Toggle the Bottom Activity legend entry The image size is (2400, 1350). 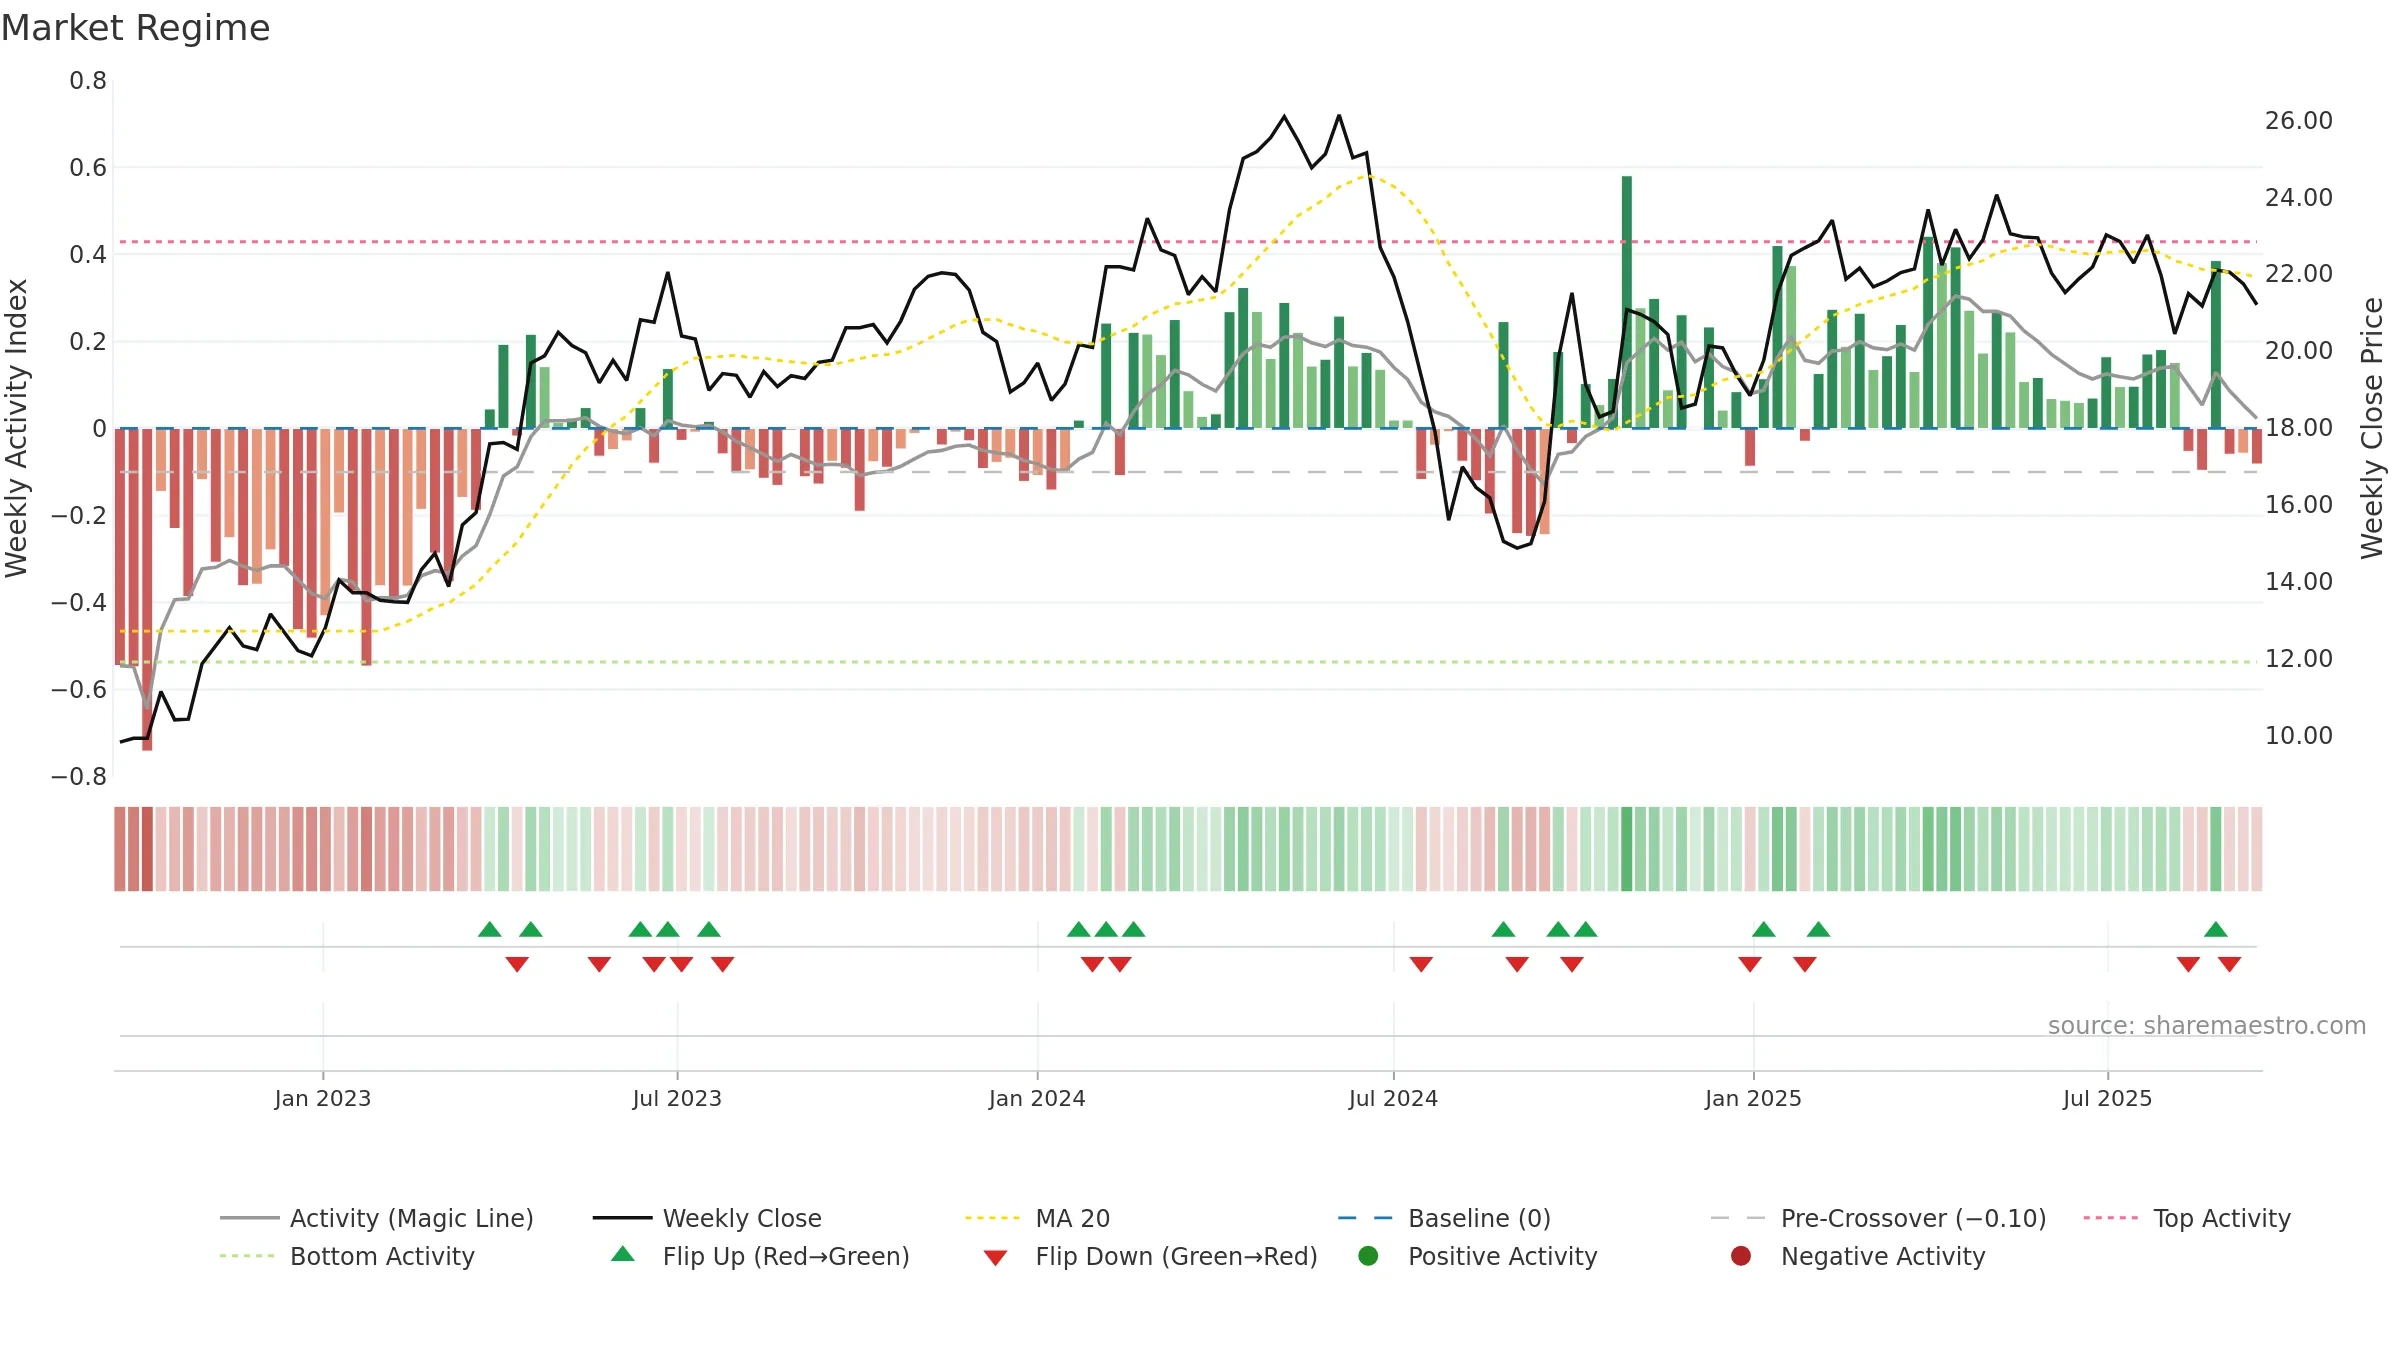pyautogui.click(x=347, y=1256)
